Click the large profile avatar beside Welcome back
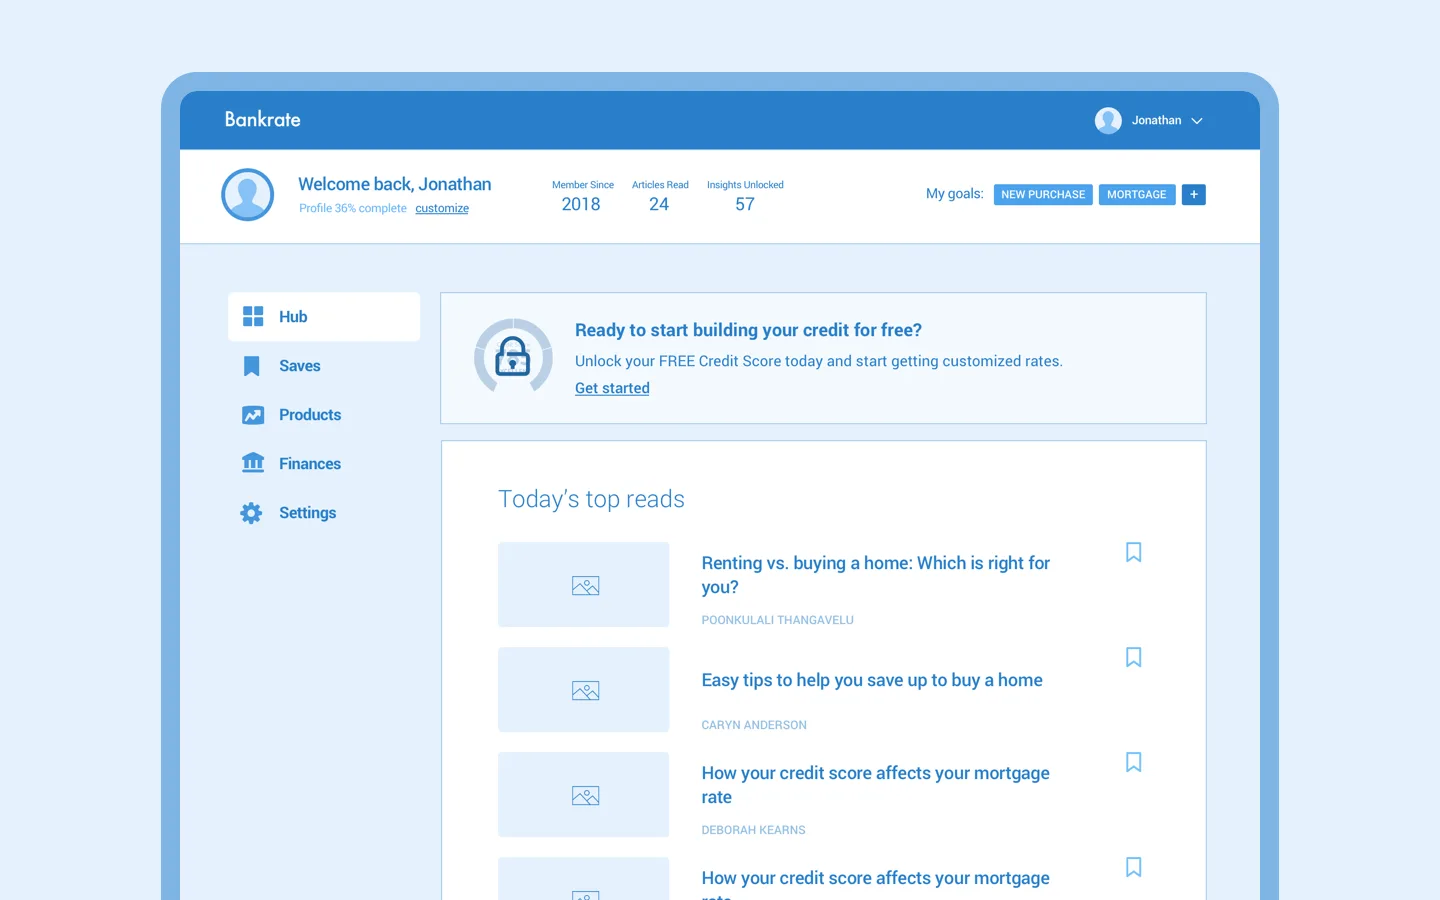 248,194
